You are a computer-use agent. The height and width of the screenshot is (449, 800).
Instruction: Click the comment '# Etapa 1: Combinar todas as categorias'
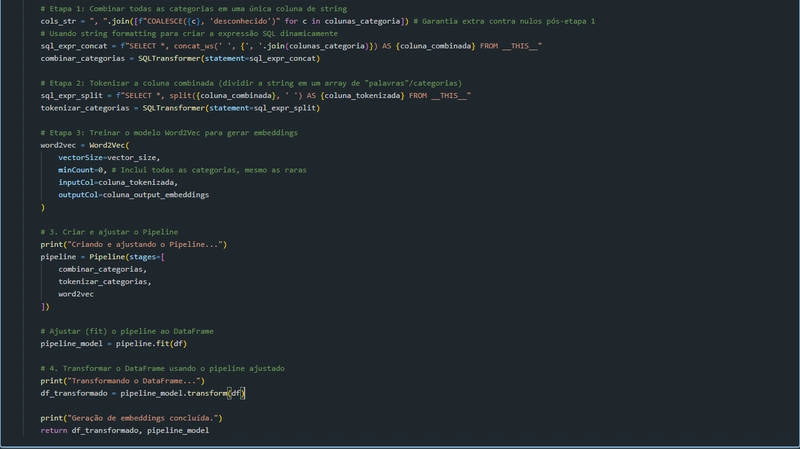click(x=127, y=9)
